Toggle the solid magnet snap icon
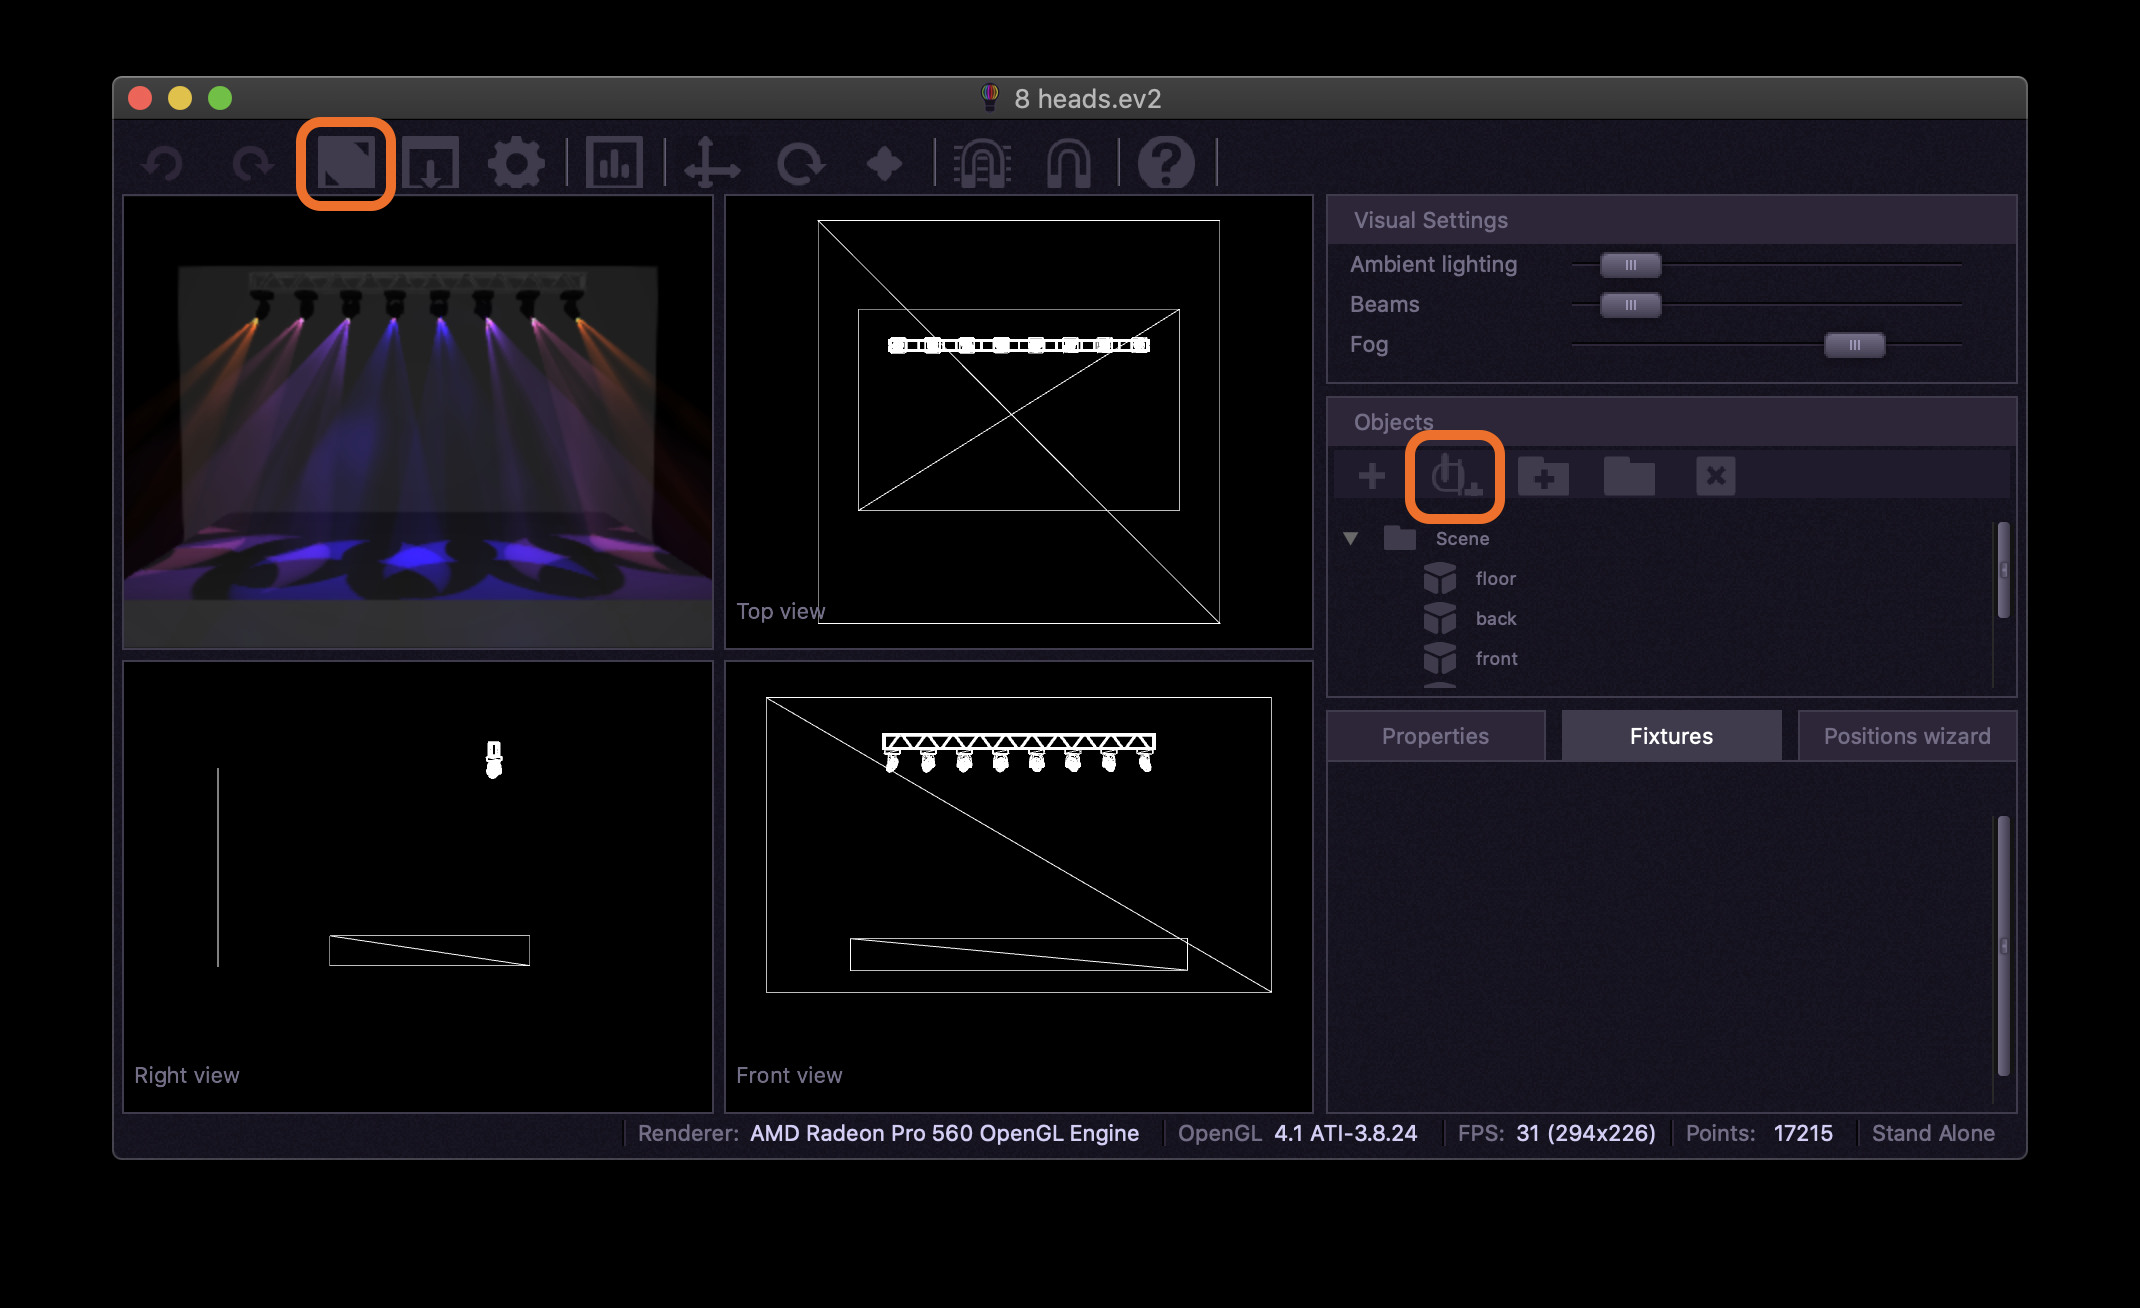The width and height of the screenshot is (2140, 1308). [1068, 163]
